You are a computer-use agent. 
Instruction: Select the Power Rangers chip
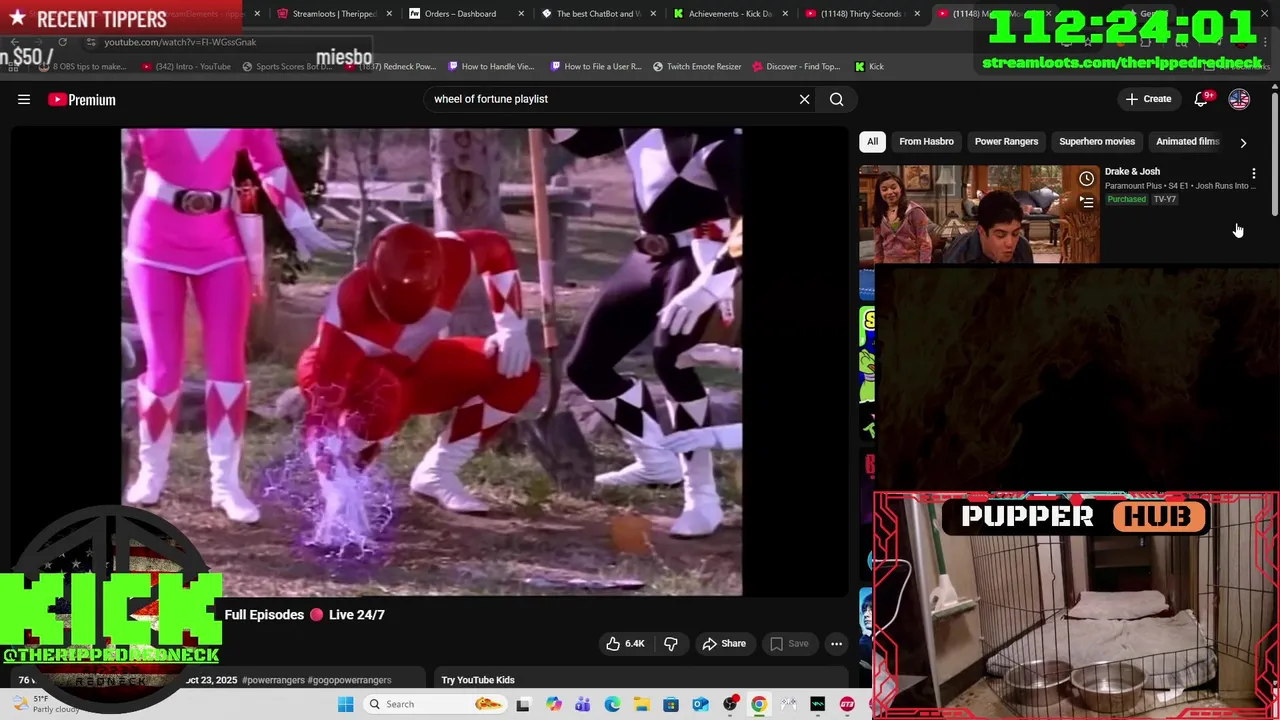pos(1006,141)
